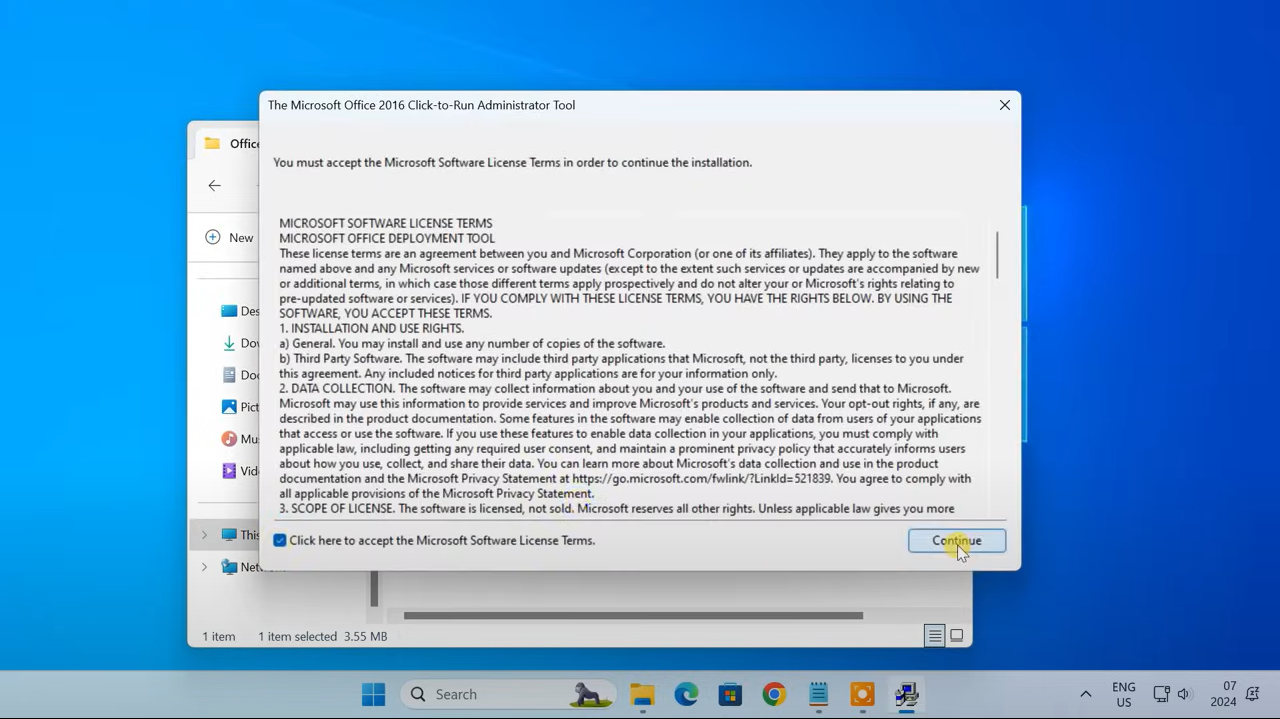Click the '1 item' status bar text
The width and height of the screenshot is (1280, 719).
pyautogui.click(x=219, y=636)
